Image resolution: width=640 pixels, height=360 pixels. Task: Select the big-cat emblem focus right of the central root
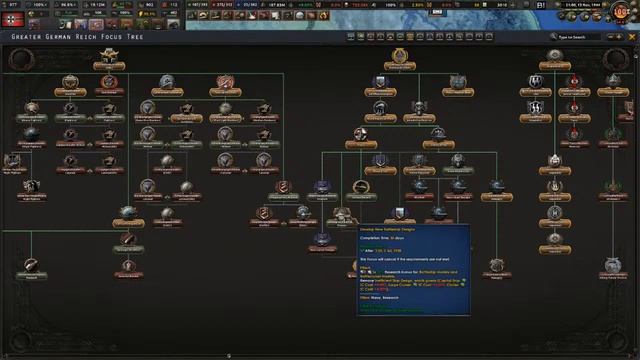pos(458,85)
